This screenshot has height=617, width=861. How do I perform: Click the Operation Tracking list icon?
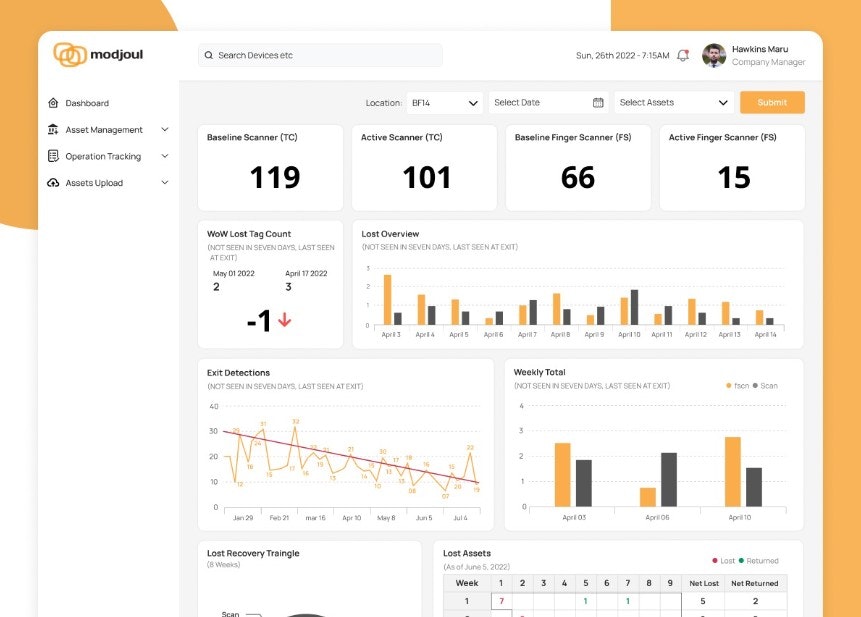pyautogui.click(x=53, y=156)
